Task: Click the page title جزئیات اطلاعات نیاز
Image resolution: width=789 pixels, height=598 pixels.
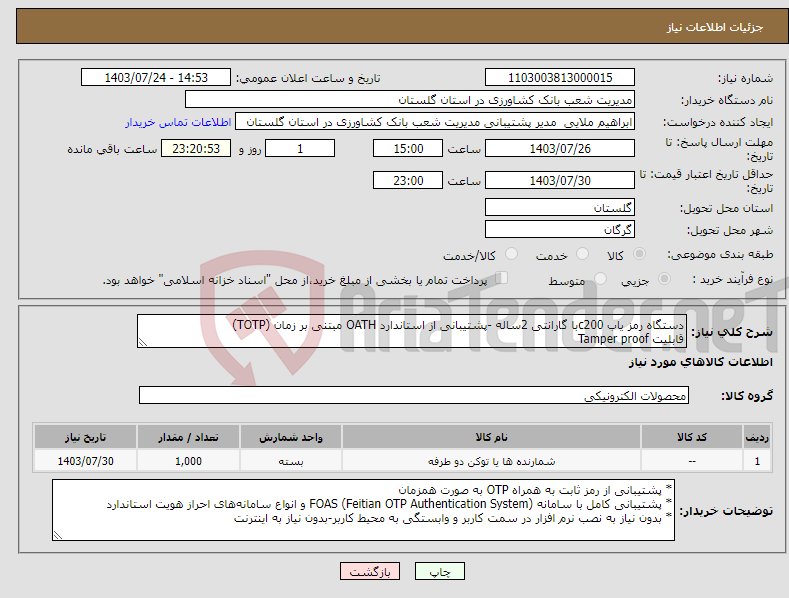Action: coord(715,27)
